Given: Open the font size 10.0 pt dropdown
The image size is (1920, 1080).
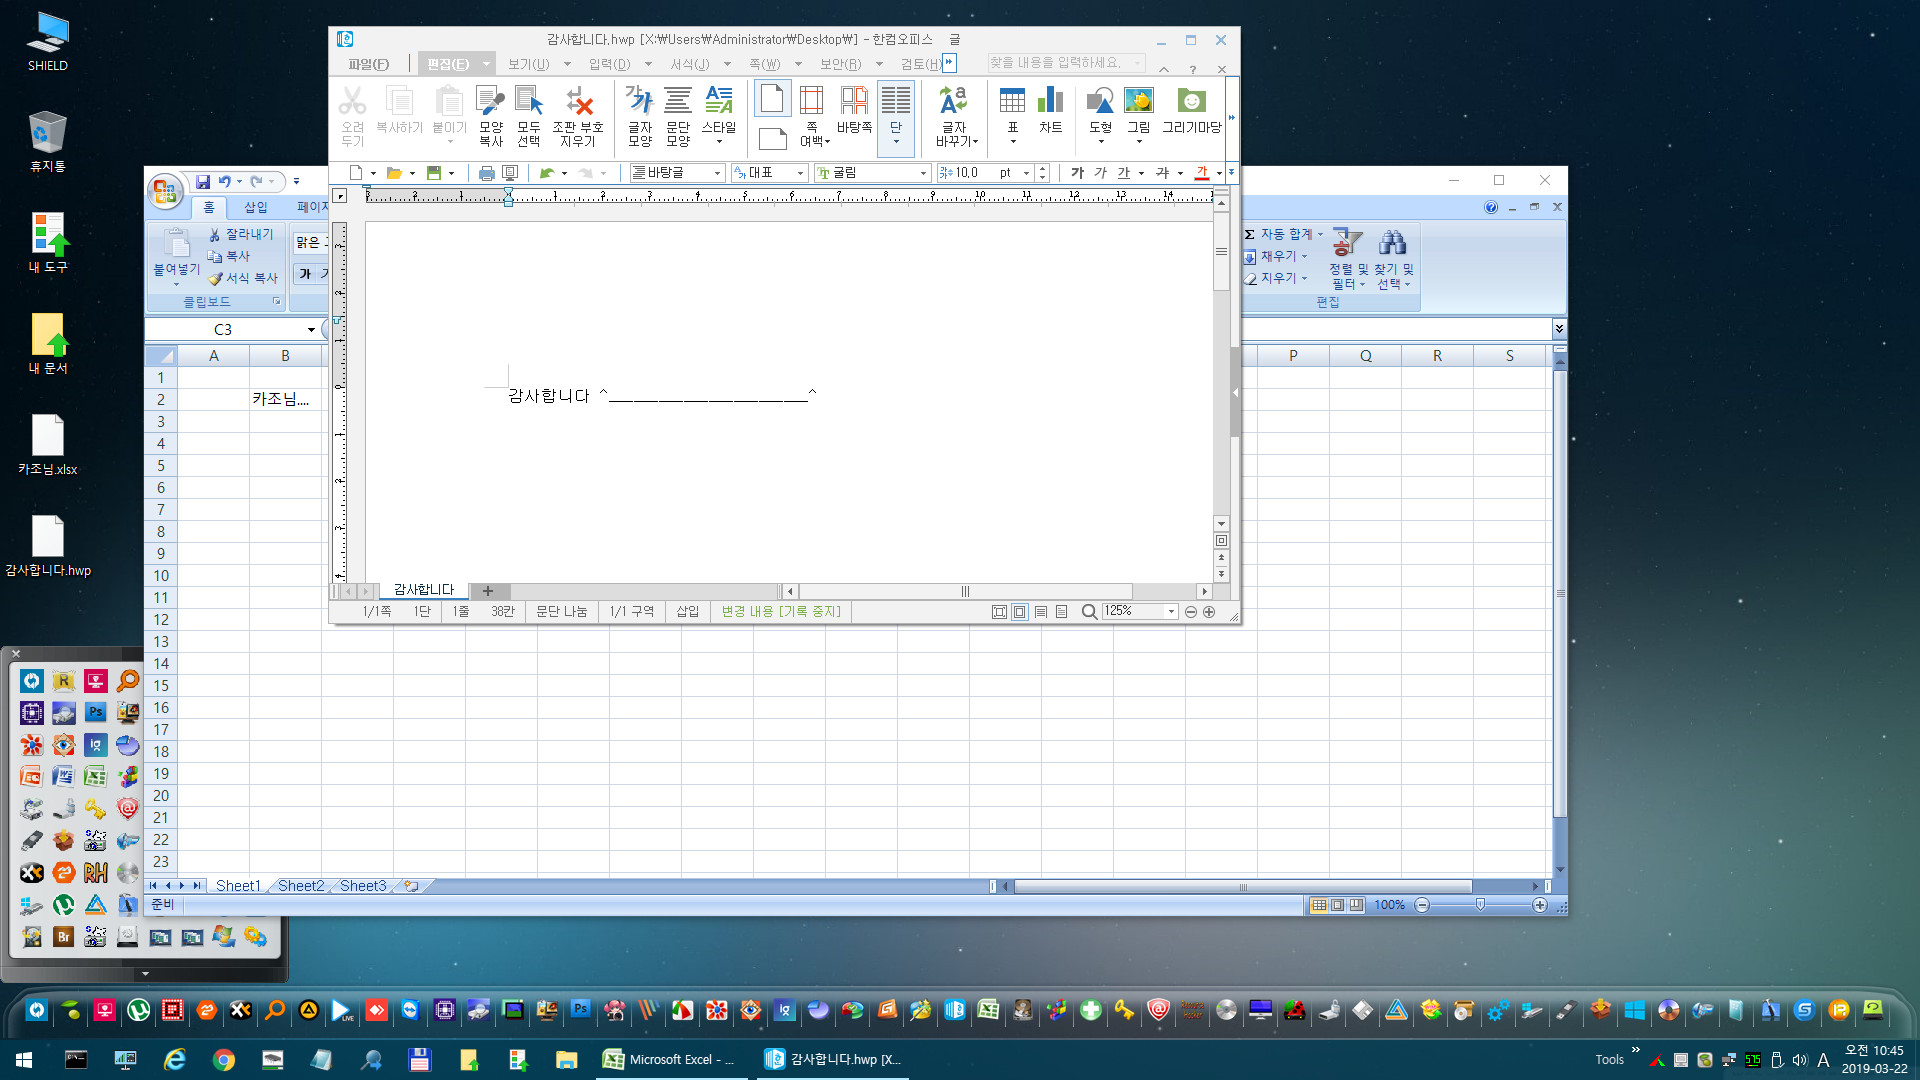Looking at the screenshot, I should 1026,173.
